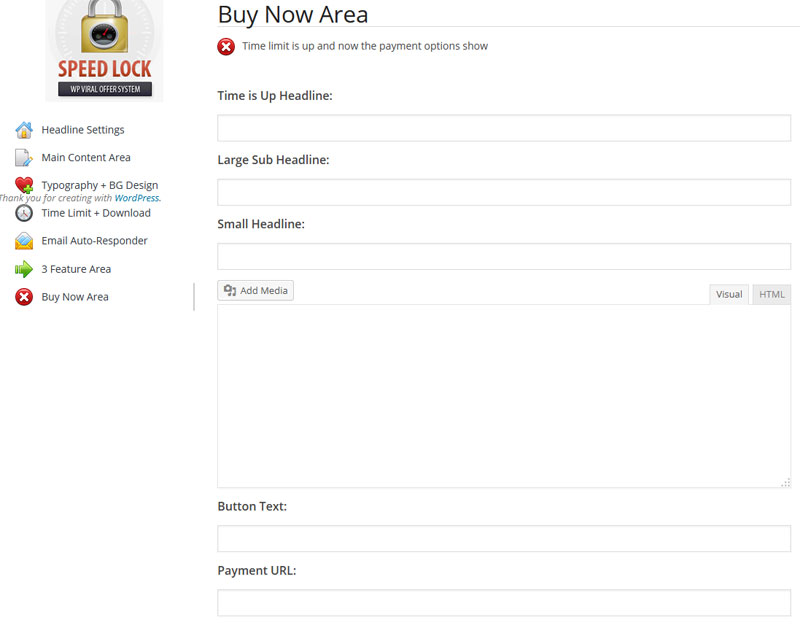Focus the Payment URL input field
This screenshot has width=800, height=628.
[x=504, y=603]
